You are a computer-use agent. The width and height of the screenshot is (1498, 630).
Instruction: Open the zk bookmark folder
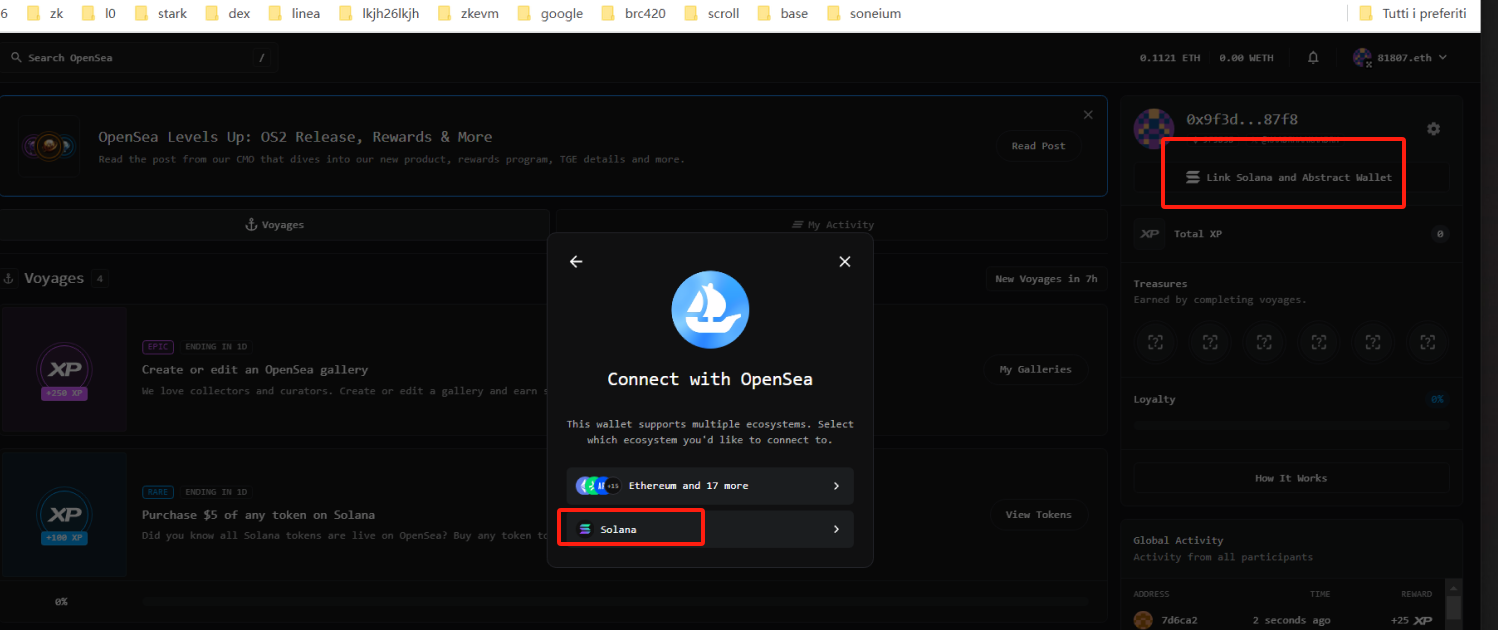(46, 14)
